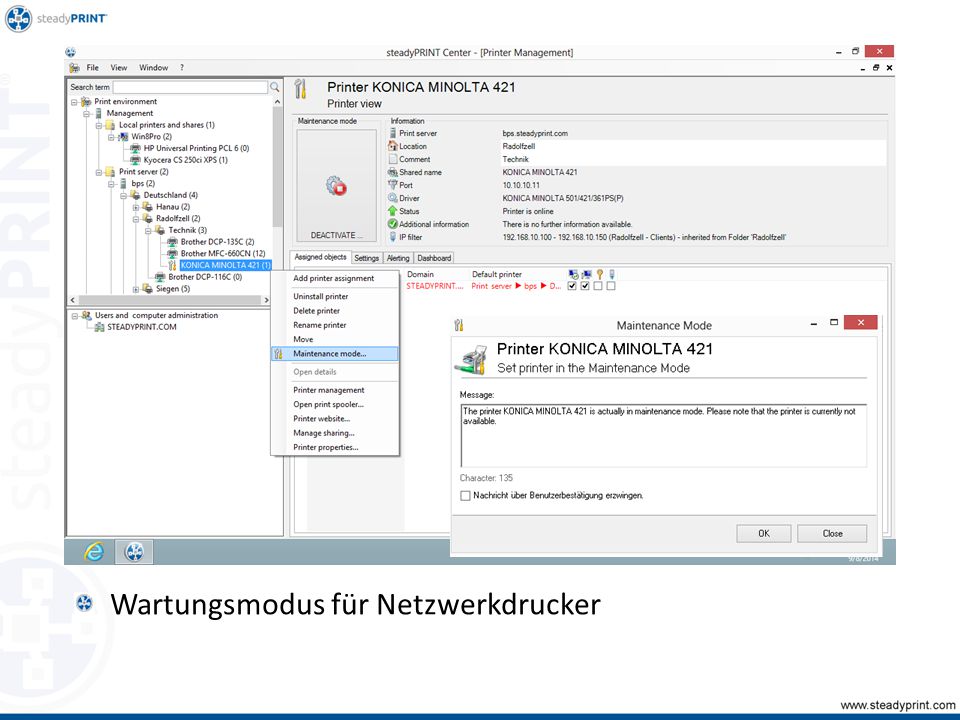The width and height of the screenshot is (960, 720).
Task: Check the fourth assignment checkbox in STEADYPRINT row
Action: tap(611, 286)
